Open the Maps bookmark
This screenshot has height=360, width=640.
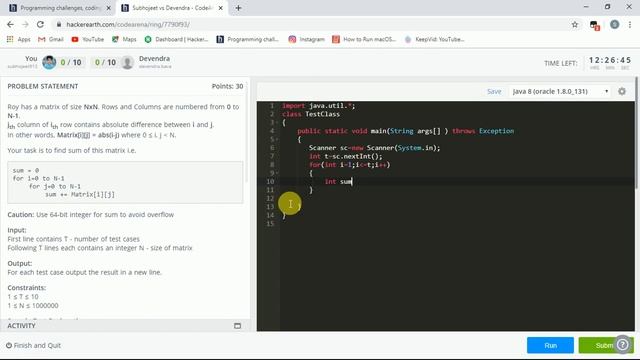click(124, 39)
